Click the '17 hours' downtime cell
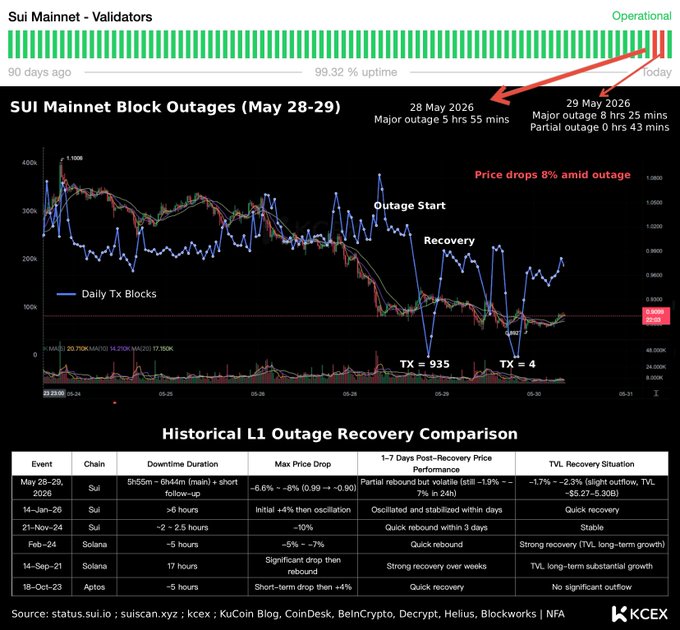 pyautogui.click(x=182, y=566)
